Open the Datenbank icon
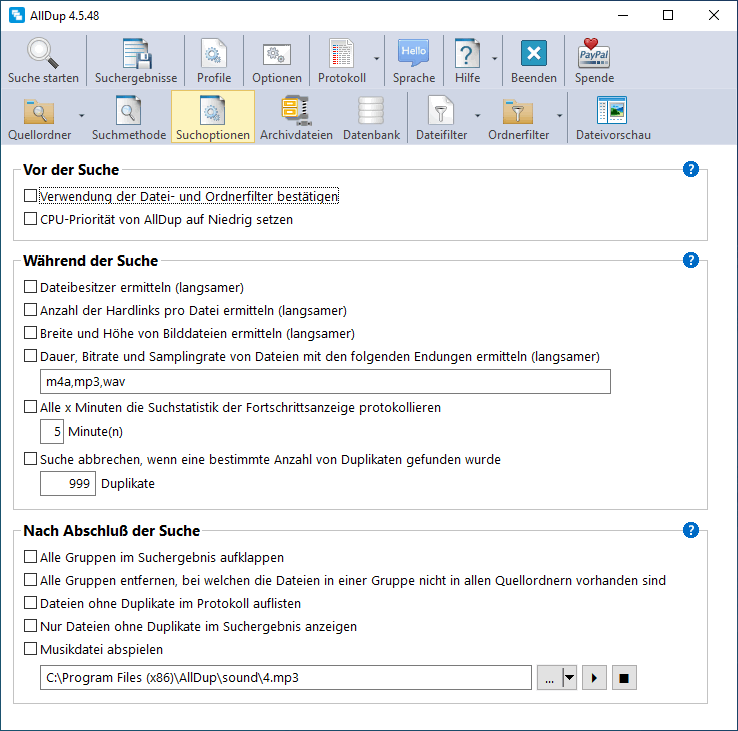Image resolution: width=738 pixels, height=731 pixels. (x=371, y=111)
